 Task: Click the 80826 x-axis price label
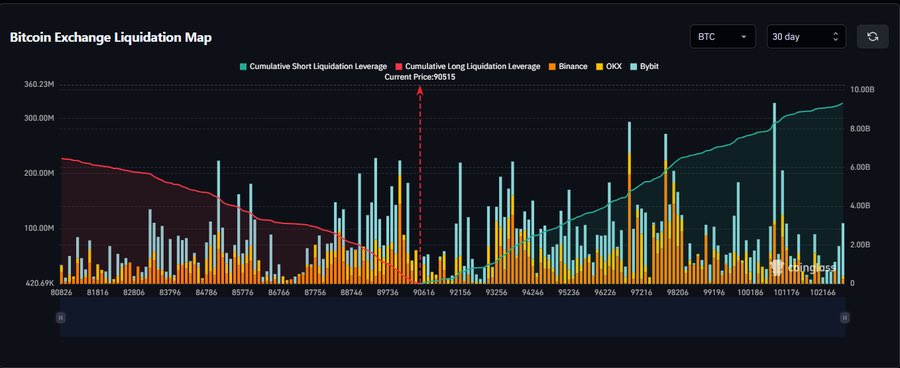(61, 292)
